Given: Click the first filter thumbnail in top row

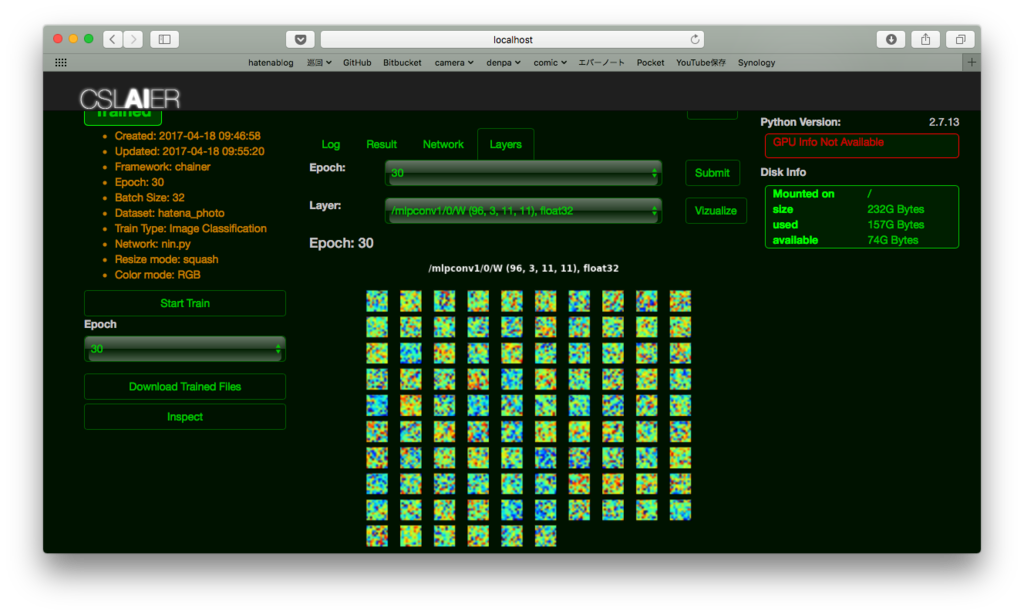Looking at the screenshot, I should click(x=377, y=301).
